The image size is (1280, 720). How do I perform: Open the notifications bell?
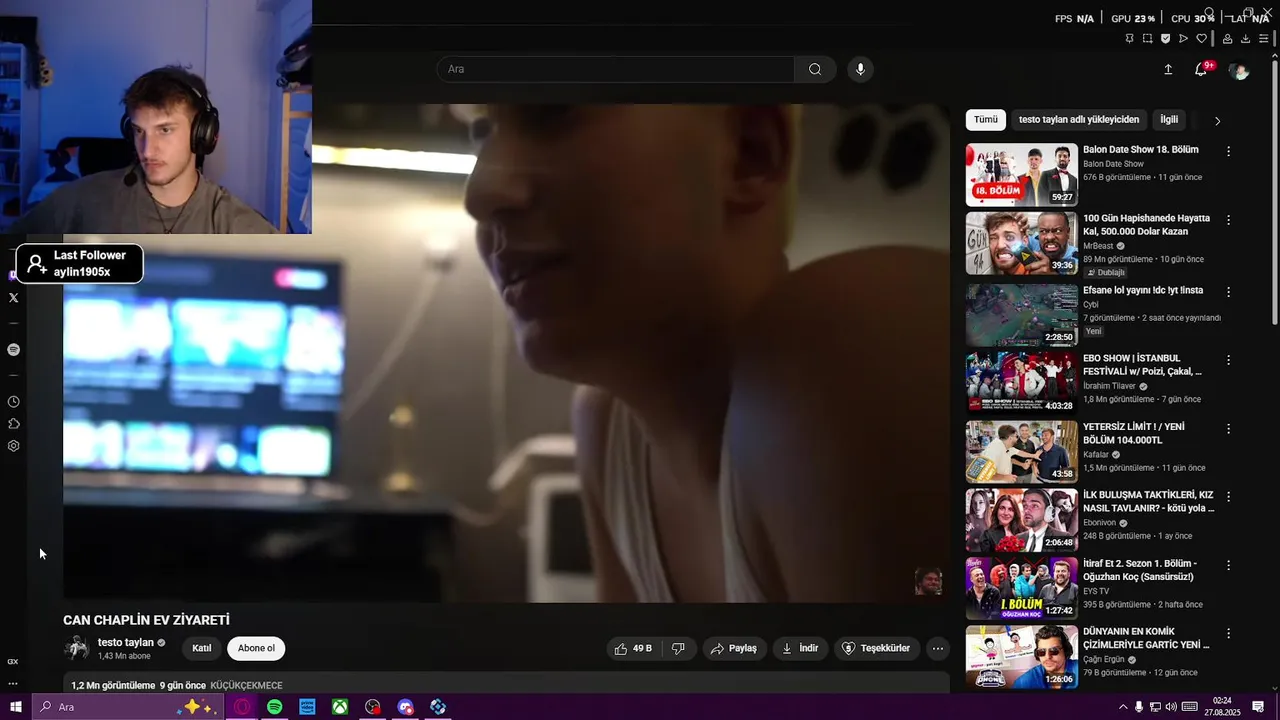pyautogui.click(x=1201, y=69)
